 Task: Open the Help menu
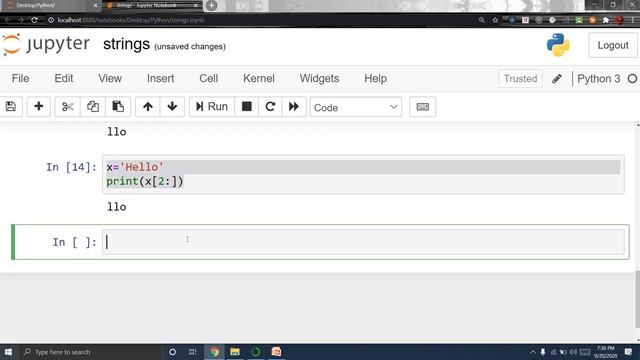tap(376, 78)
